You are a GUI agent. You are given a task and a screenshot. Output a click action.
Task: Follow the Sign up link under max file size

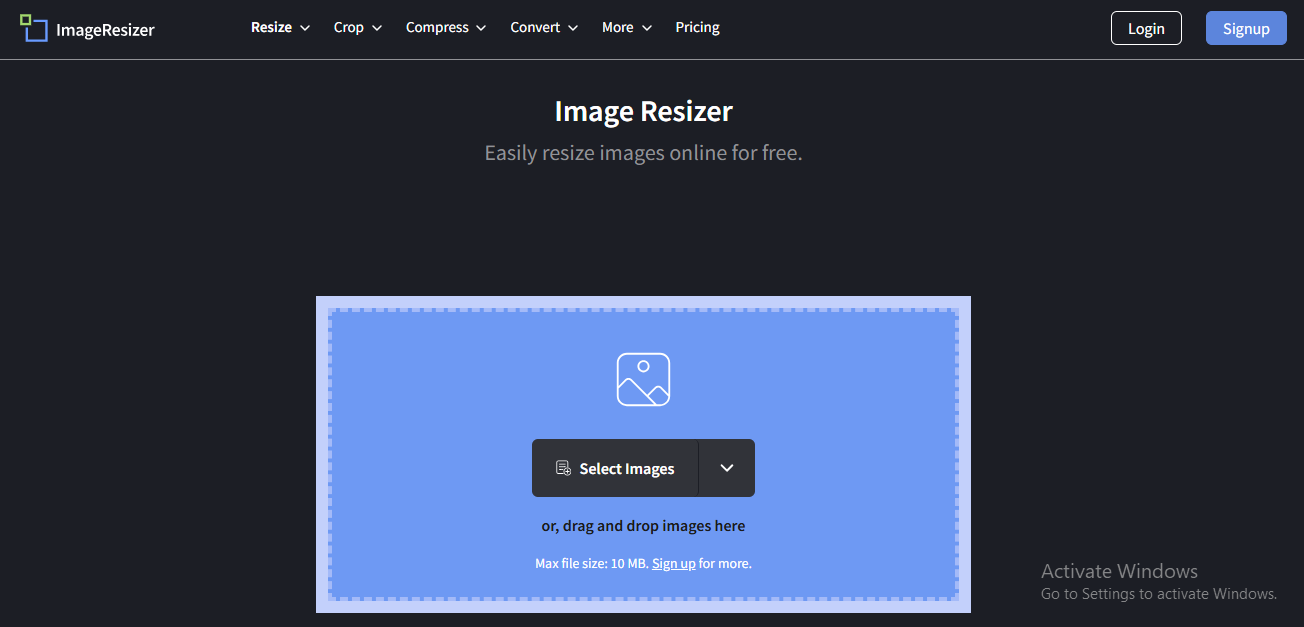(x=673, y=564)
